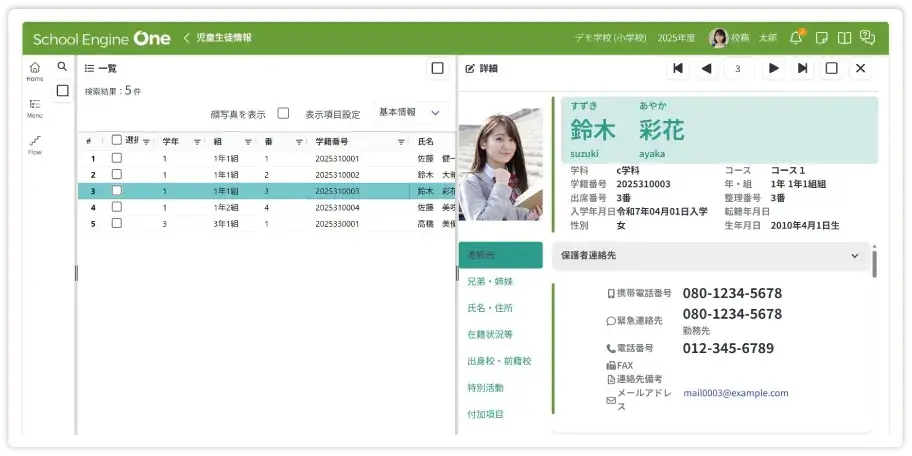The image size is (912, 456).
Task: Check the checkbox for row 3
Action: pos(117,190)
